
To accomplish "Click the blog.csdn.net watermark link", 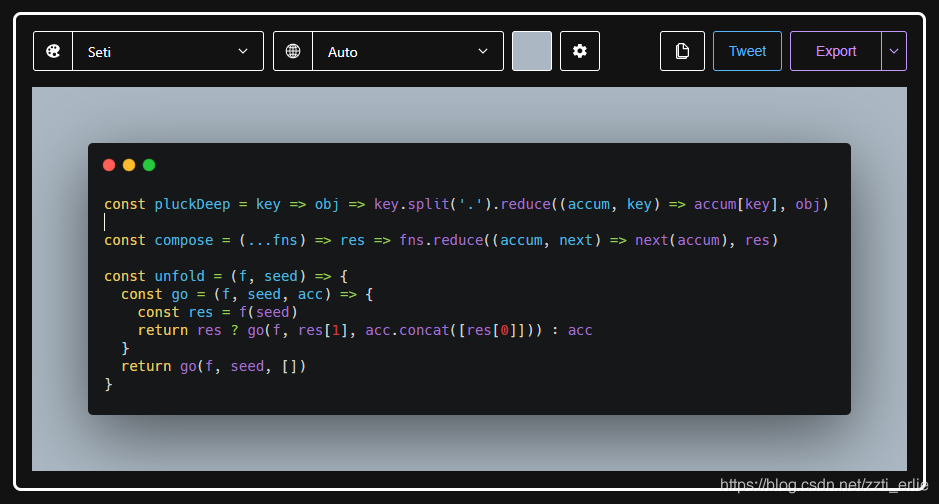I will 825,485.
